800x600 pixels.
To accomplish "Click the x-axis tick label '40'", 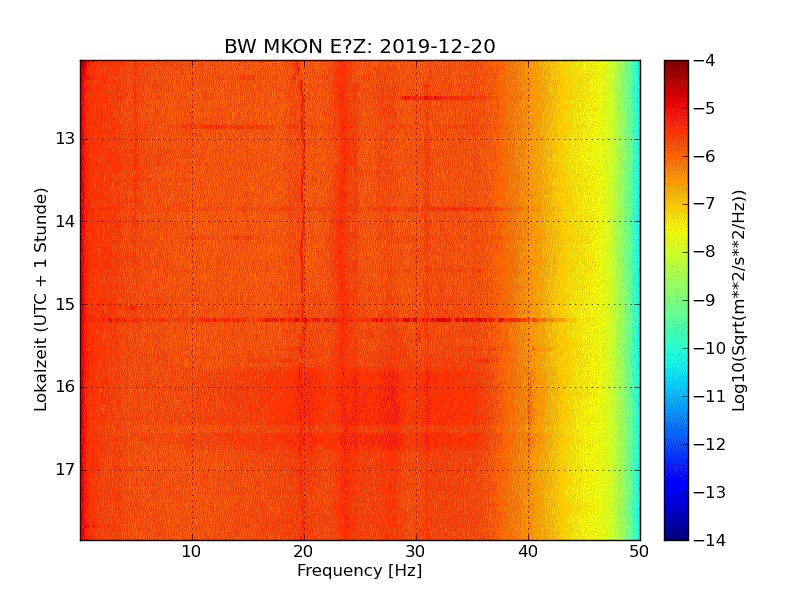I will click(x=528, y=552).
